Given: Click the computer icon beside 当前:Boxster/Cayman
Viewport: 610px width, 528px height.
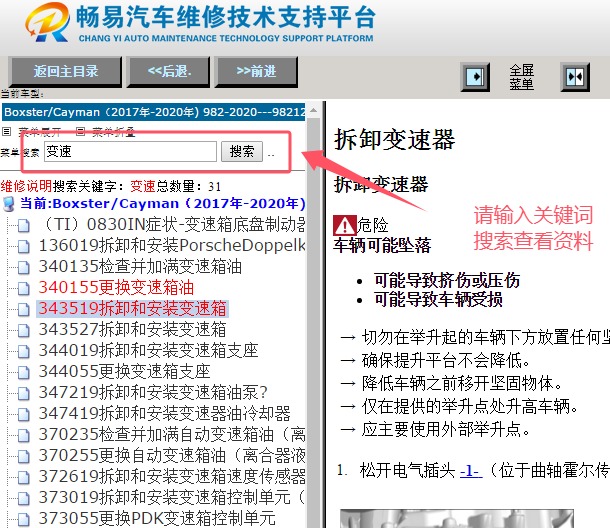Looking at the screenshot, I should (9, 204).
